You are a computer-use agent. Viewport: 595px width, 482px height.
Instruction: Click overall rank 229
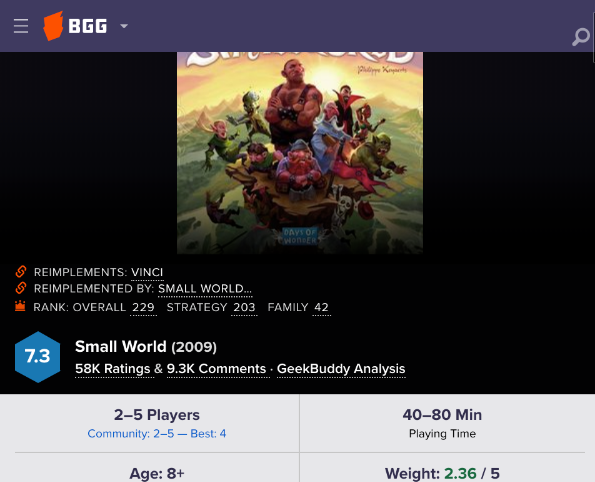point(143,307)
